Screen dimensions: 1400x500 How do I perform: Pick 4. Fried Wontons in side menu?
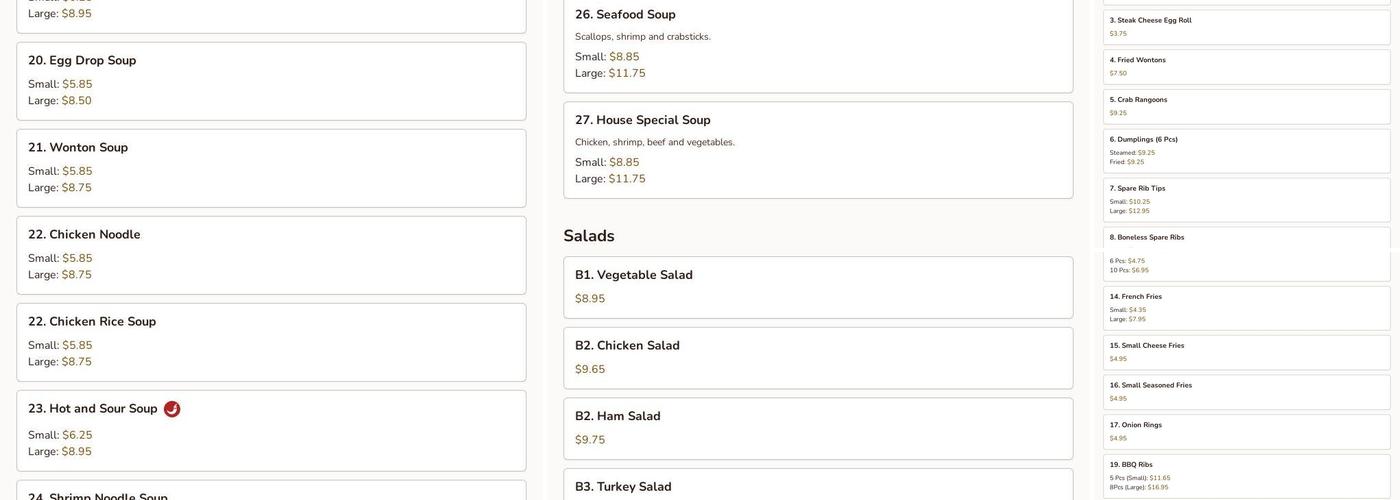(1246, 67)
